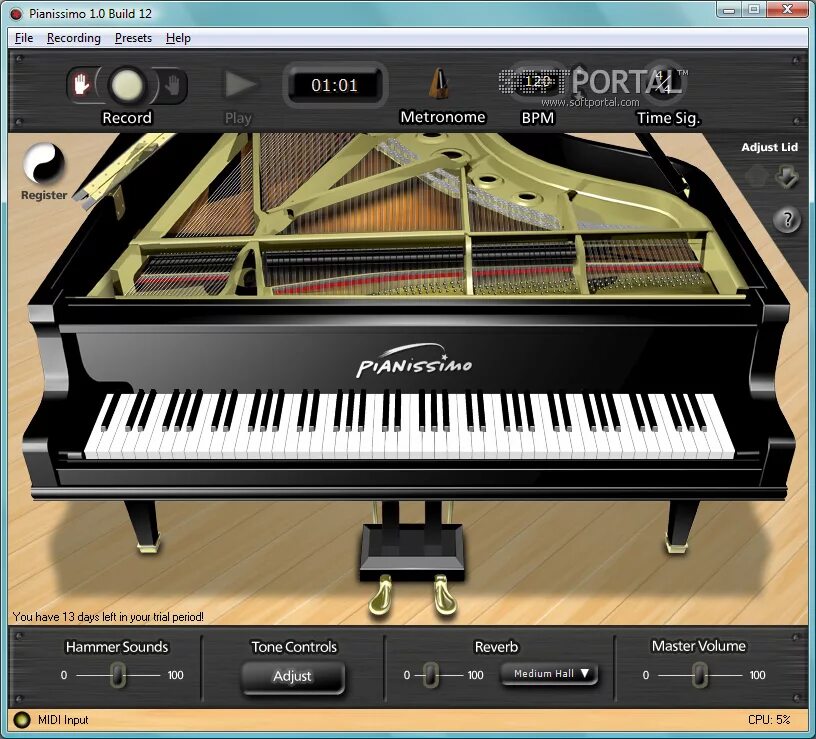Click the 01:01 time display
The width and height of the screenshot is (816, 739).
tap(334, 85)
